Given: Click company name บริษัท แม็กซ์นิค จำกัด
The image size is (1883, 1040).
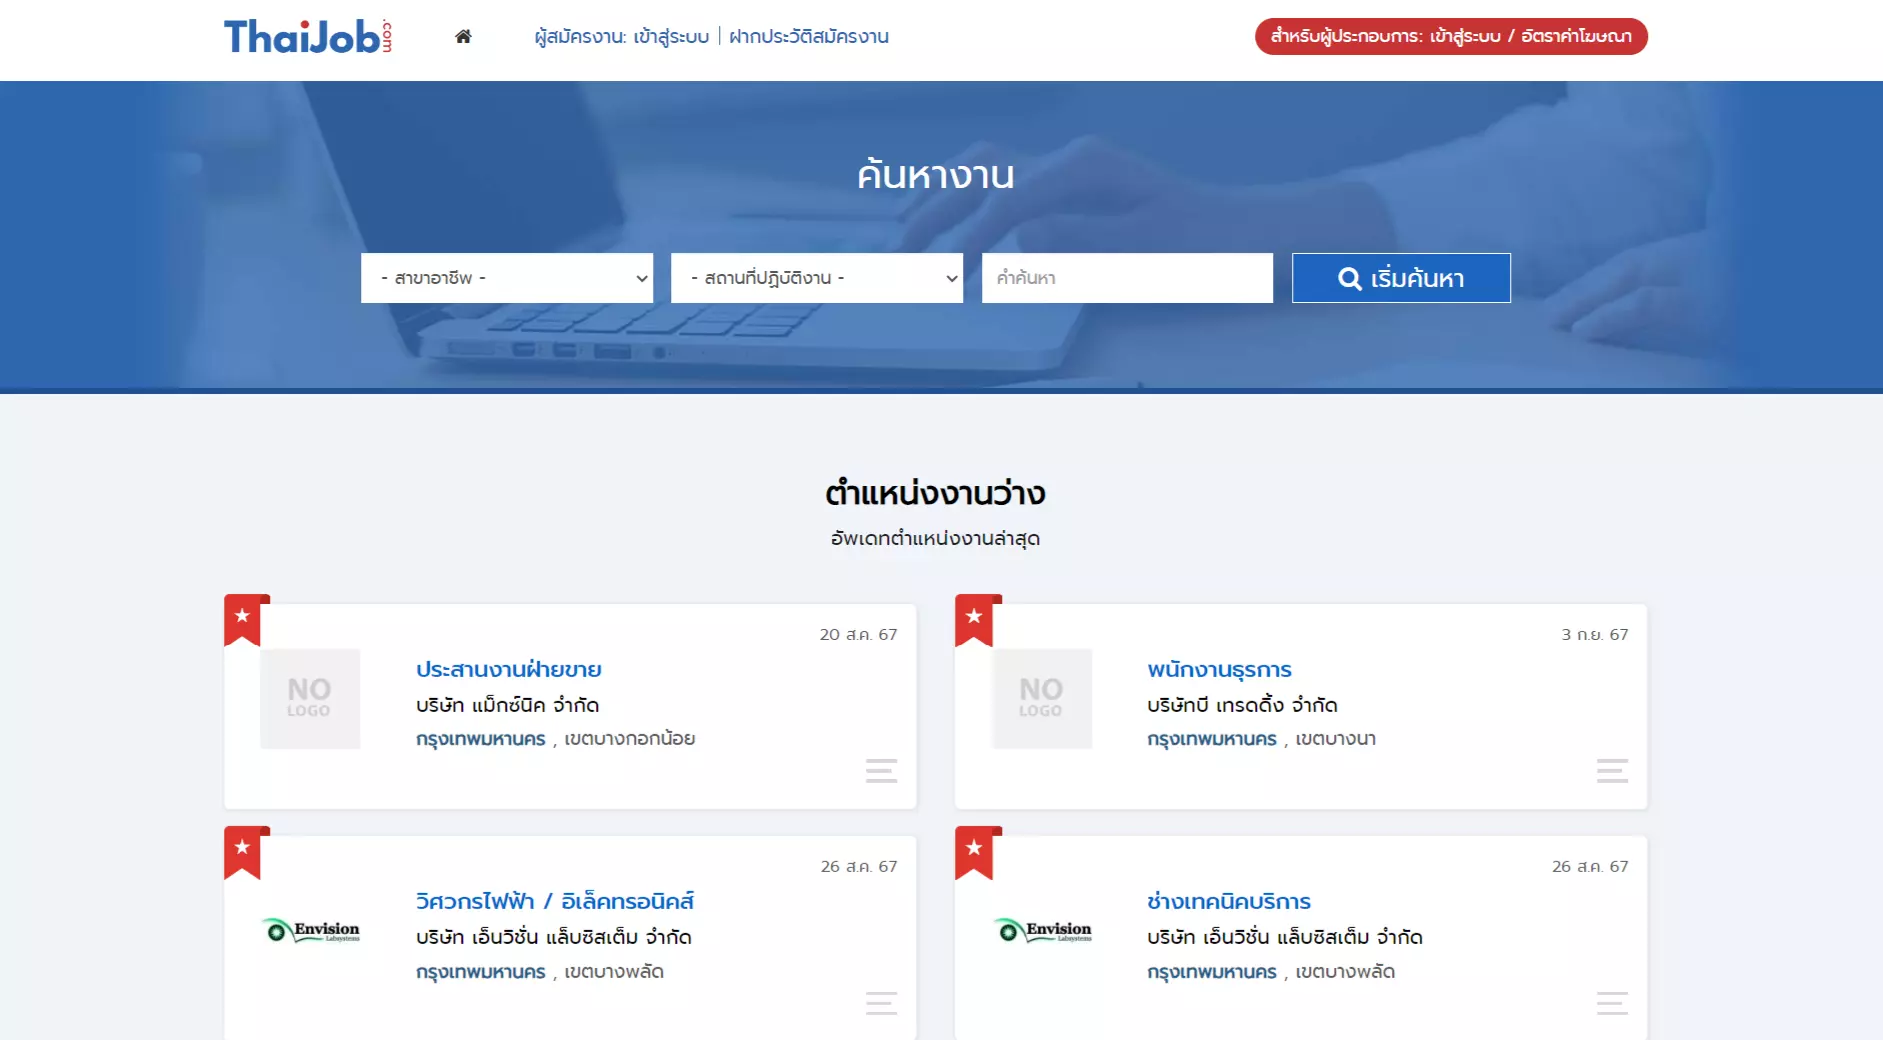Looking at the screenshot, I should (508, 705).
